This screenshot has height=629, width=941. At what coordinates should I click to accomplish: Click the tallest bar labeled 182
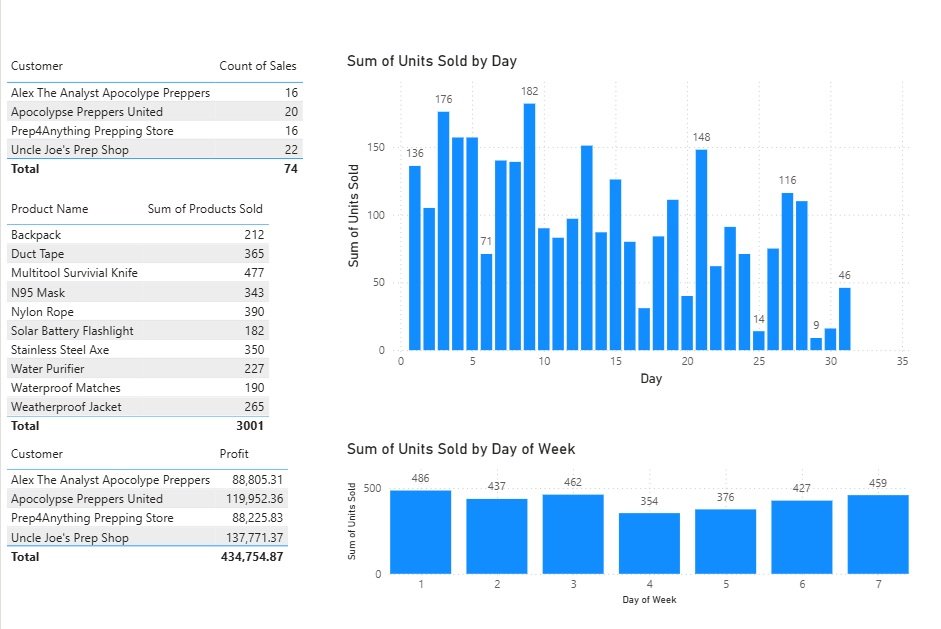pos(529,228)
